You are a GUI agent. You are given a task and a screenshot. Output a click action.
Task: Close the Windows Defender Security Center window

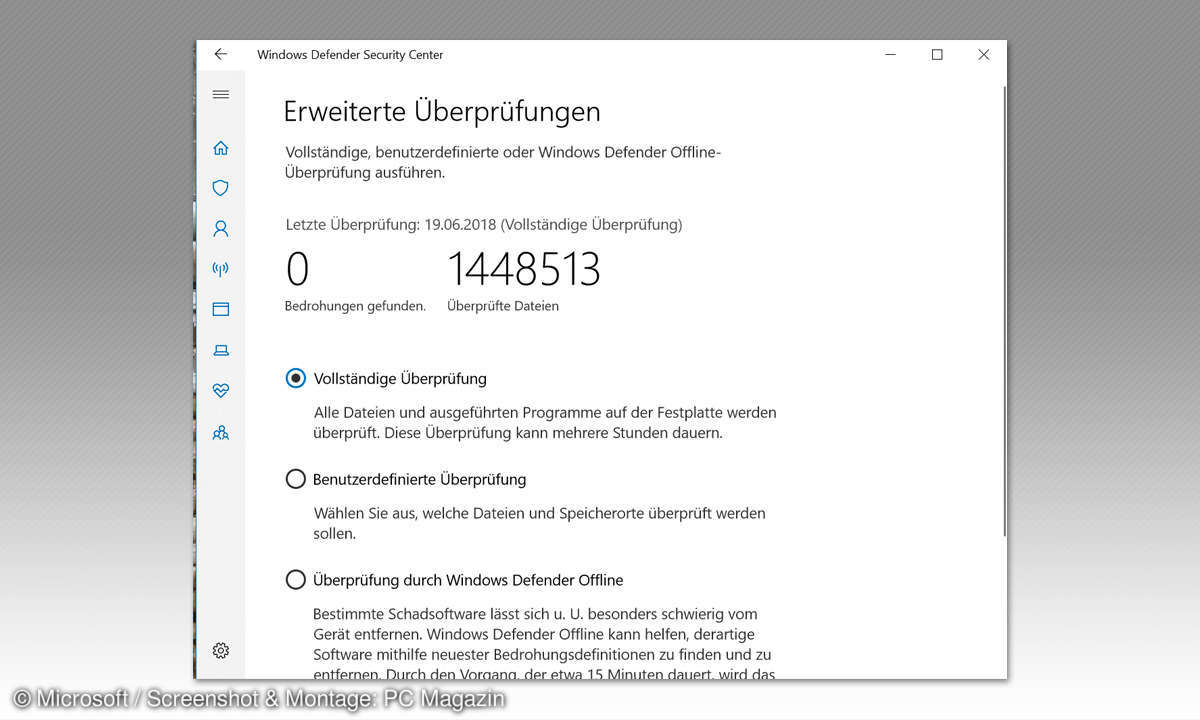pos(983,55)
